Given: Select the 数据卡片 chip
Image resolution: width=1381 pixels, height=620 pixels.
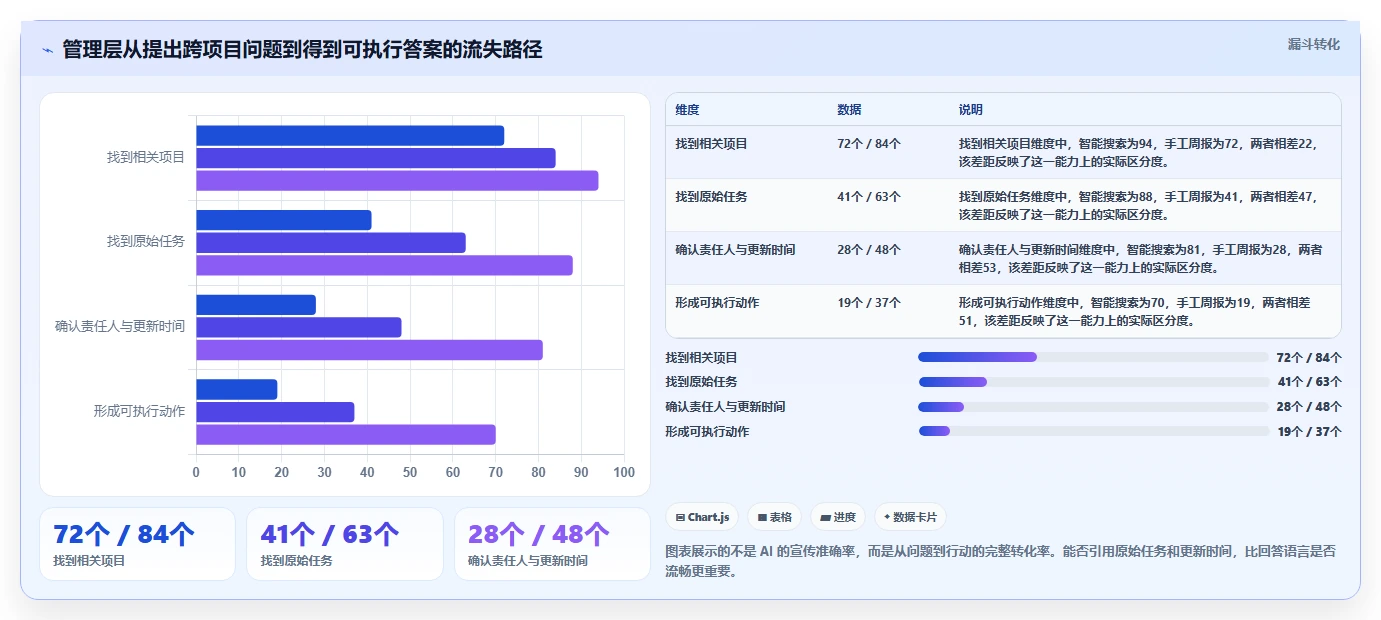Looking at the screenshot, I should (x=910, y=517).
